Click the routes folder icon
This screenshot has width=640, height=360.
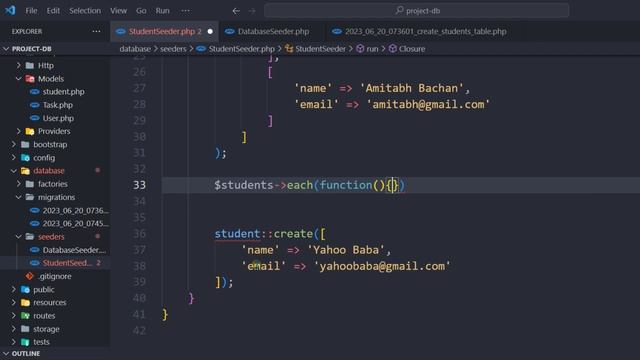25,316
